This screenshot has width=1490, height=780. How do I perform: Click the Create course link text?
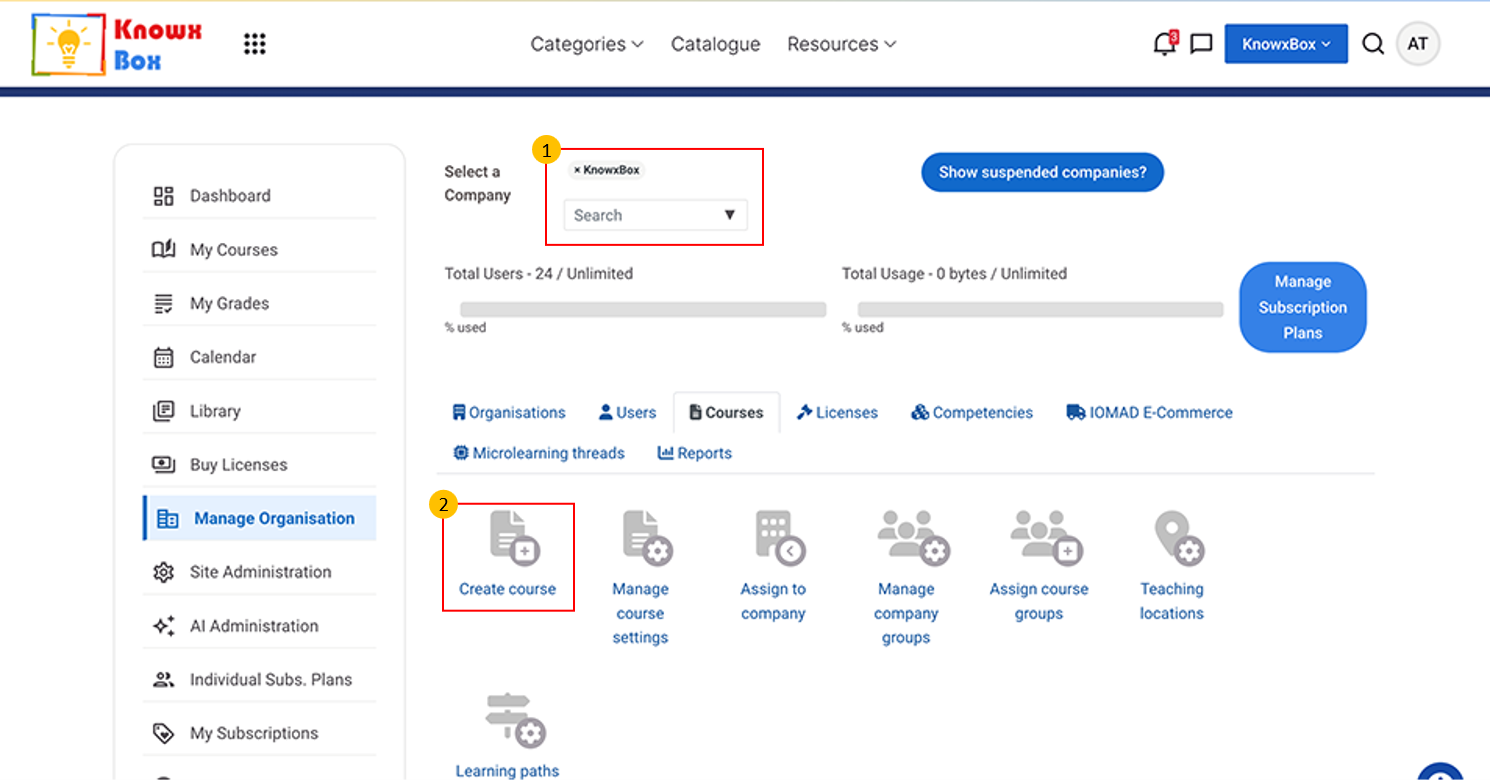(507, 589)
